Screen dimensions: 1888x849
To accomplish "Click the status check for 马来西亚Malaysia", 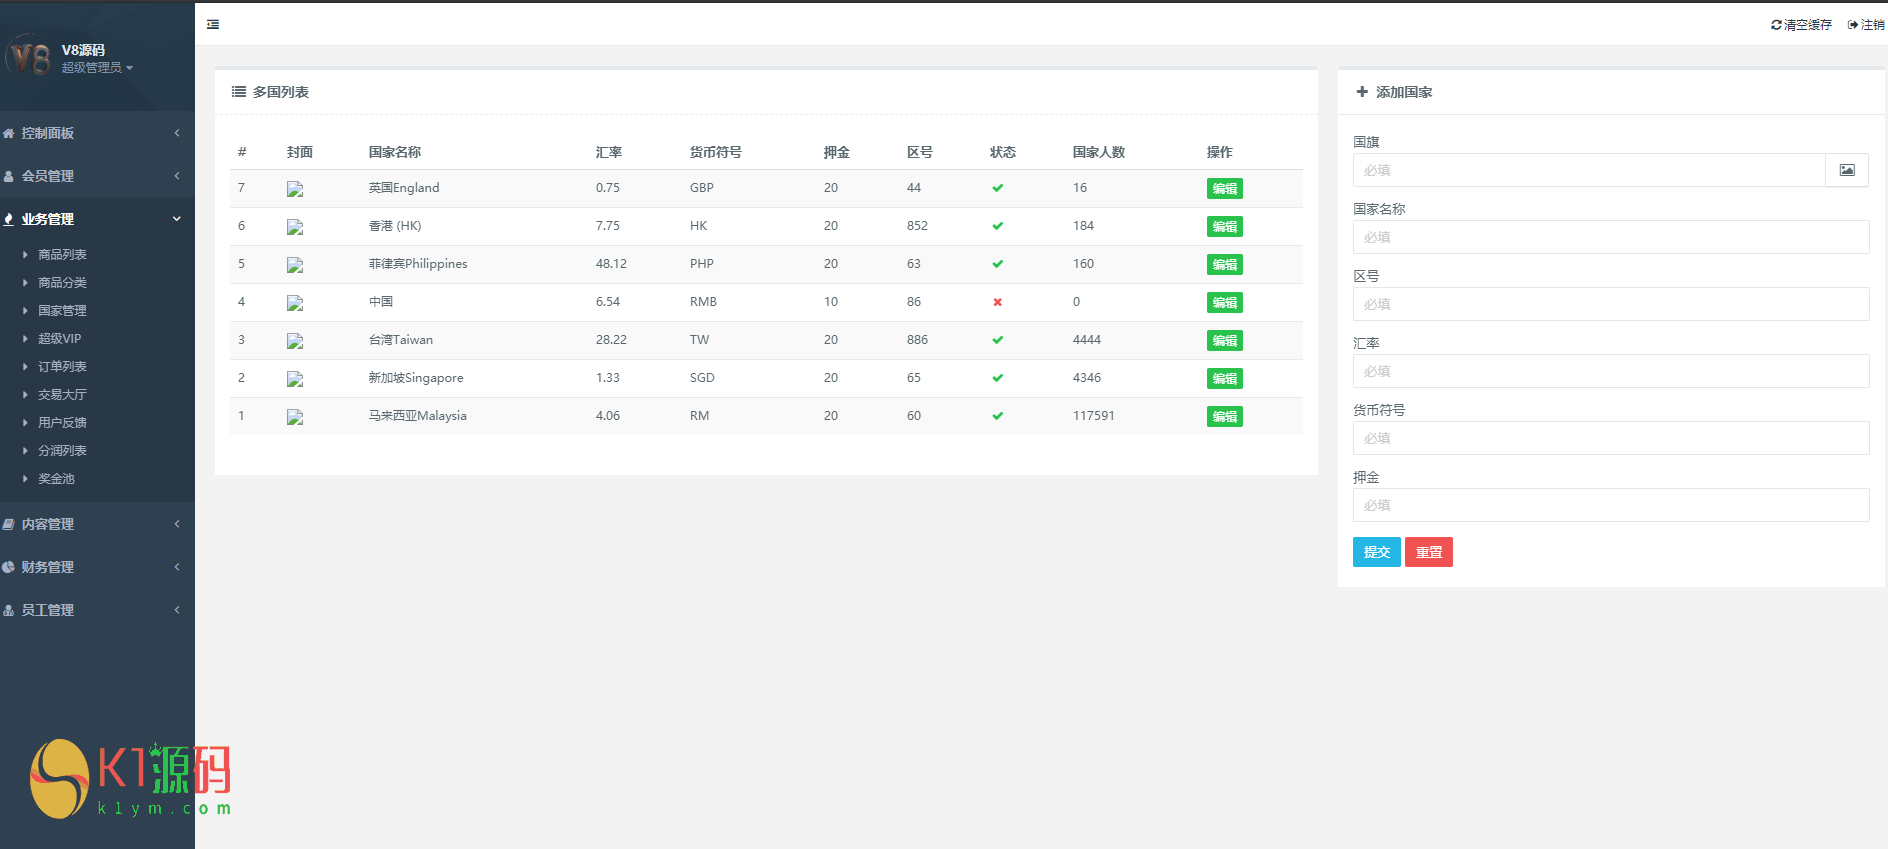I will coord(998,416).
